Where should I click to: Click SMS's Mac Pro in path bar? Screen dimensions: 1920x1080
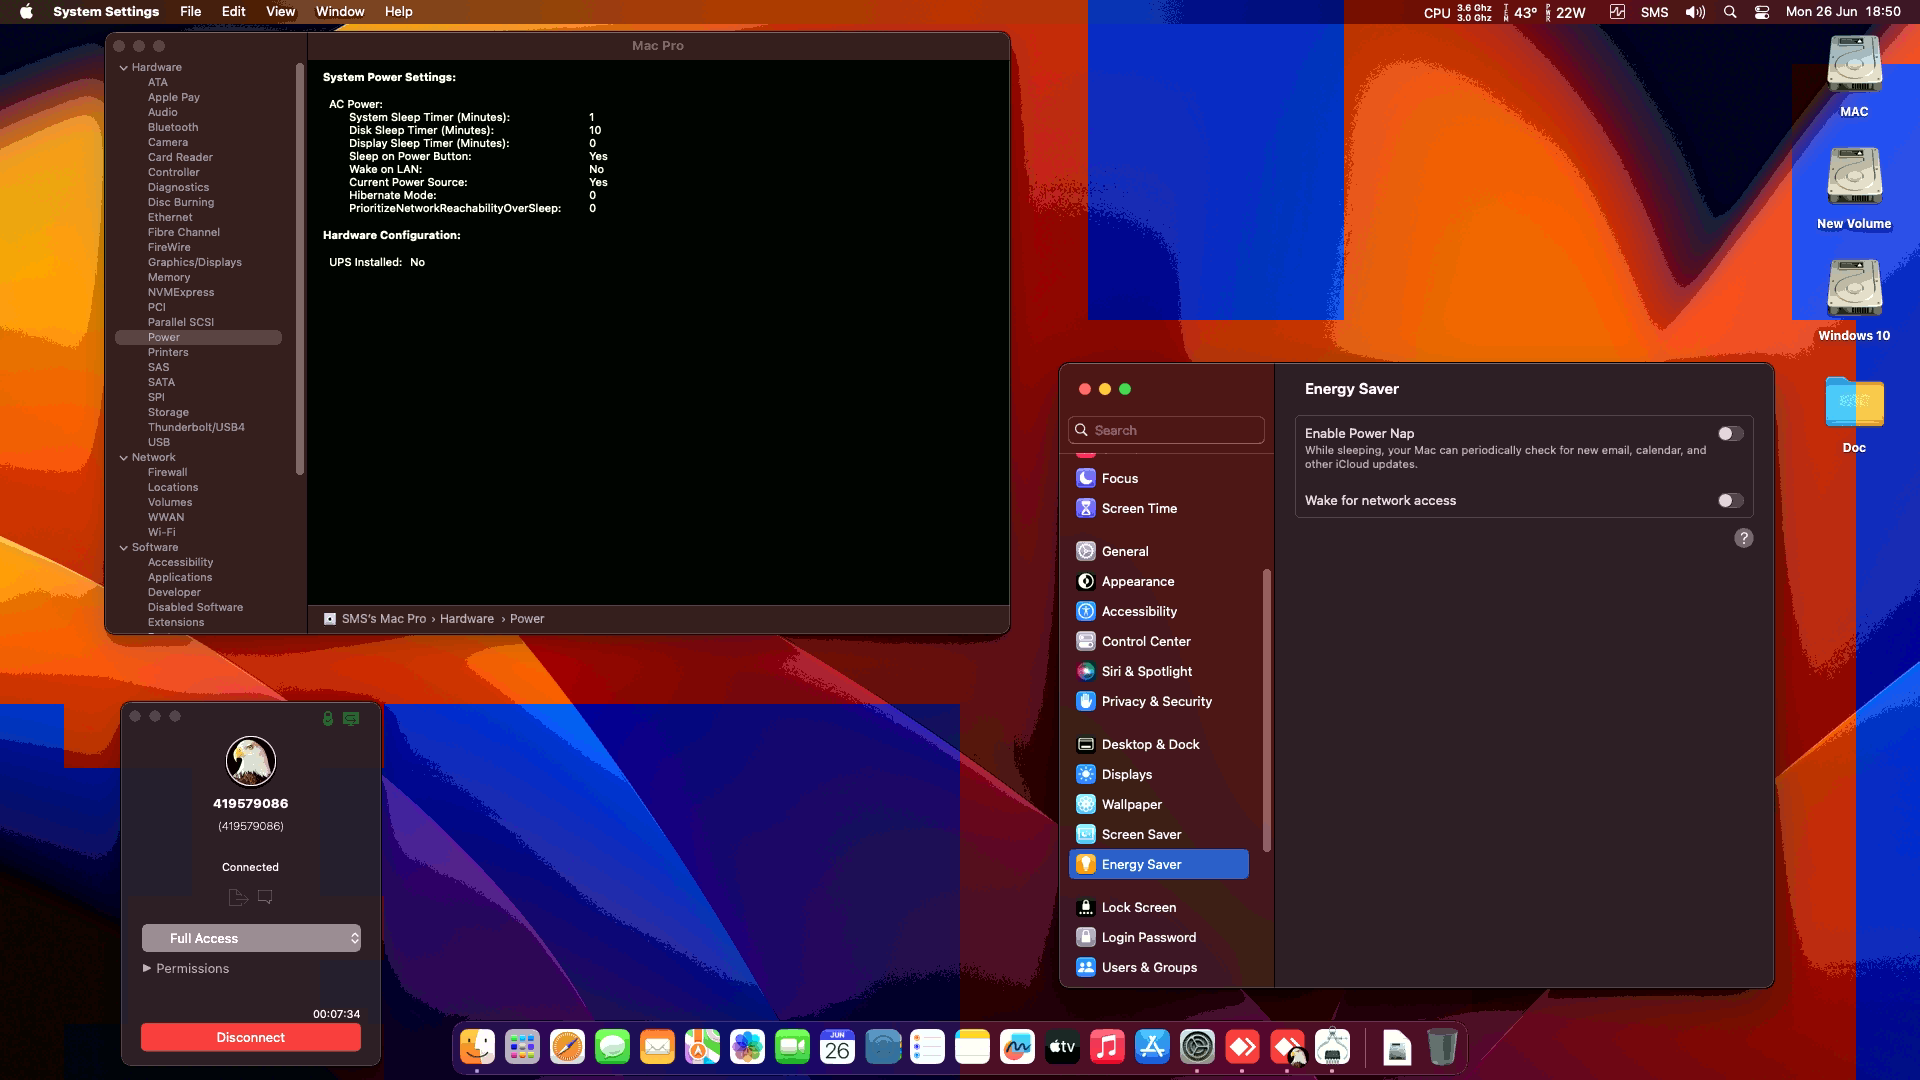pos(384,619)
